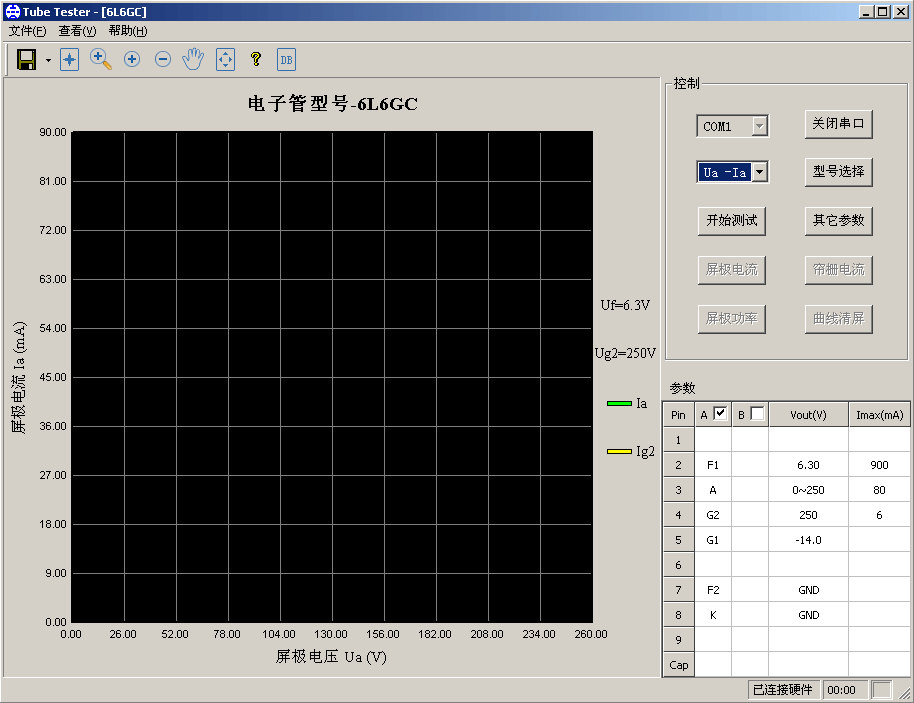
Task: Click the zoom out minus icon
Action: click(x=163, y=60)
